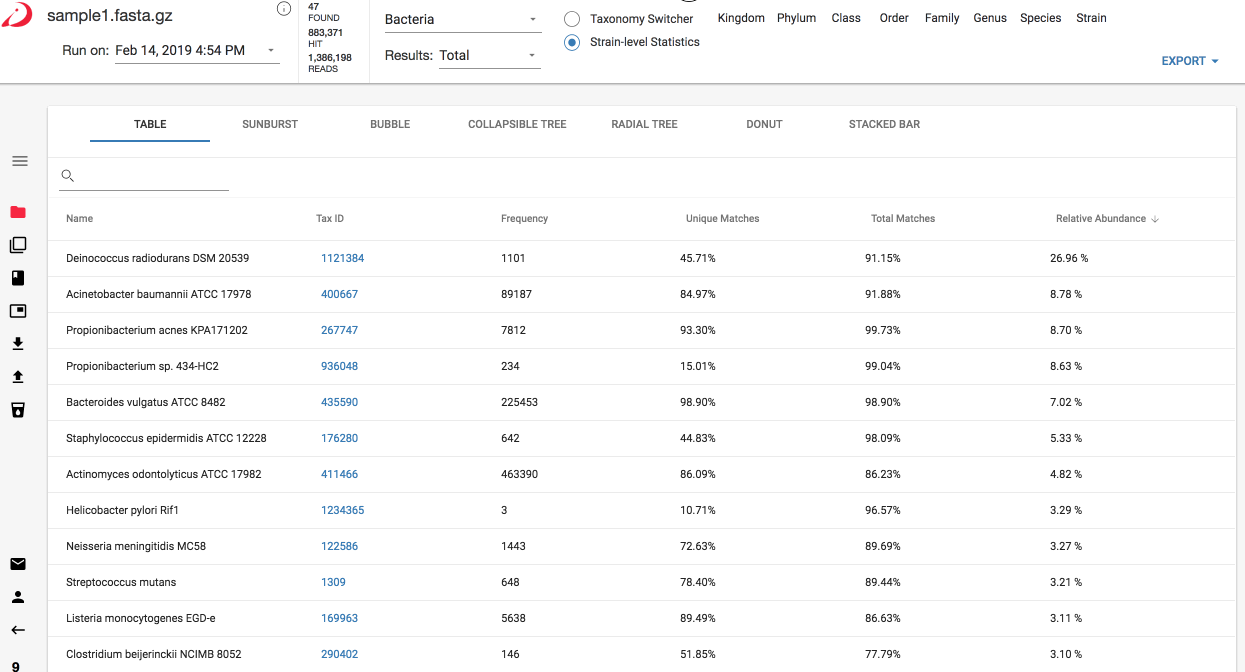Viewport: 1245px width, 672px height.
Task: Click the stacked library pages sidebar icon
Action: pyautogui.click(x=18, y=245)
